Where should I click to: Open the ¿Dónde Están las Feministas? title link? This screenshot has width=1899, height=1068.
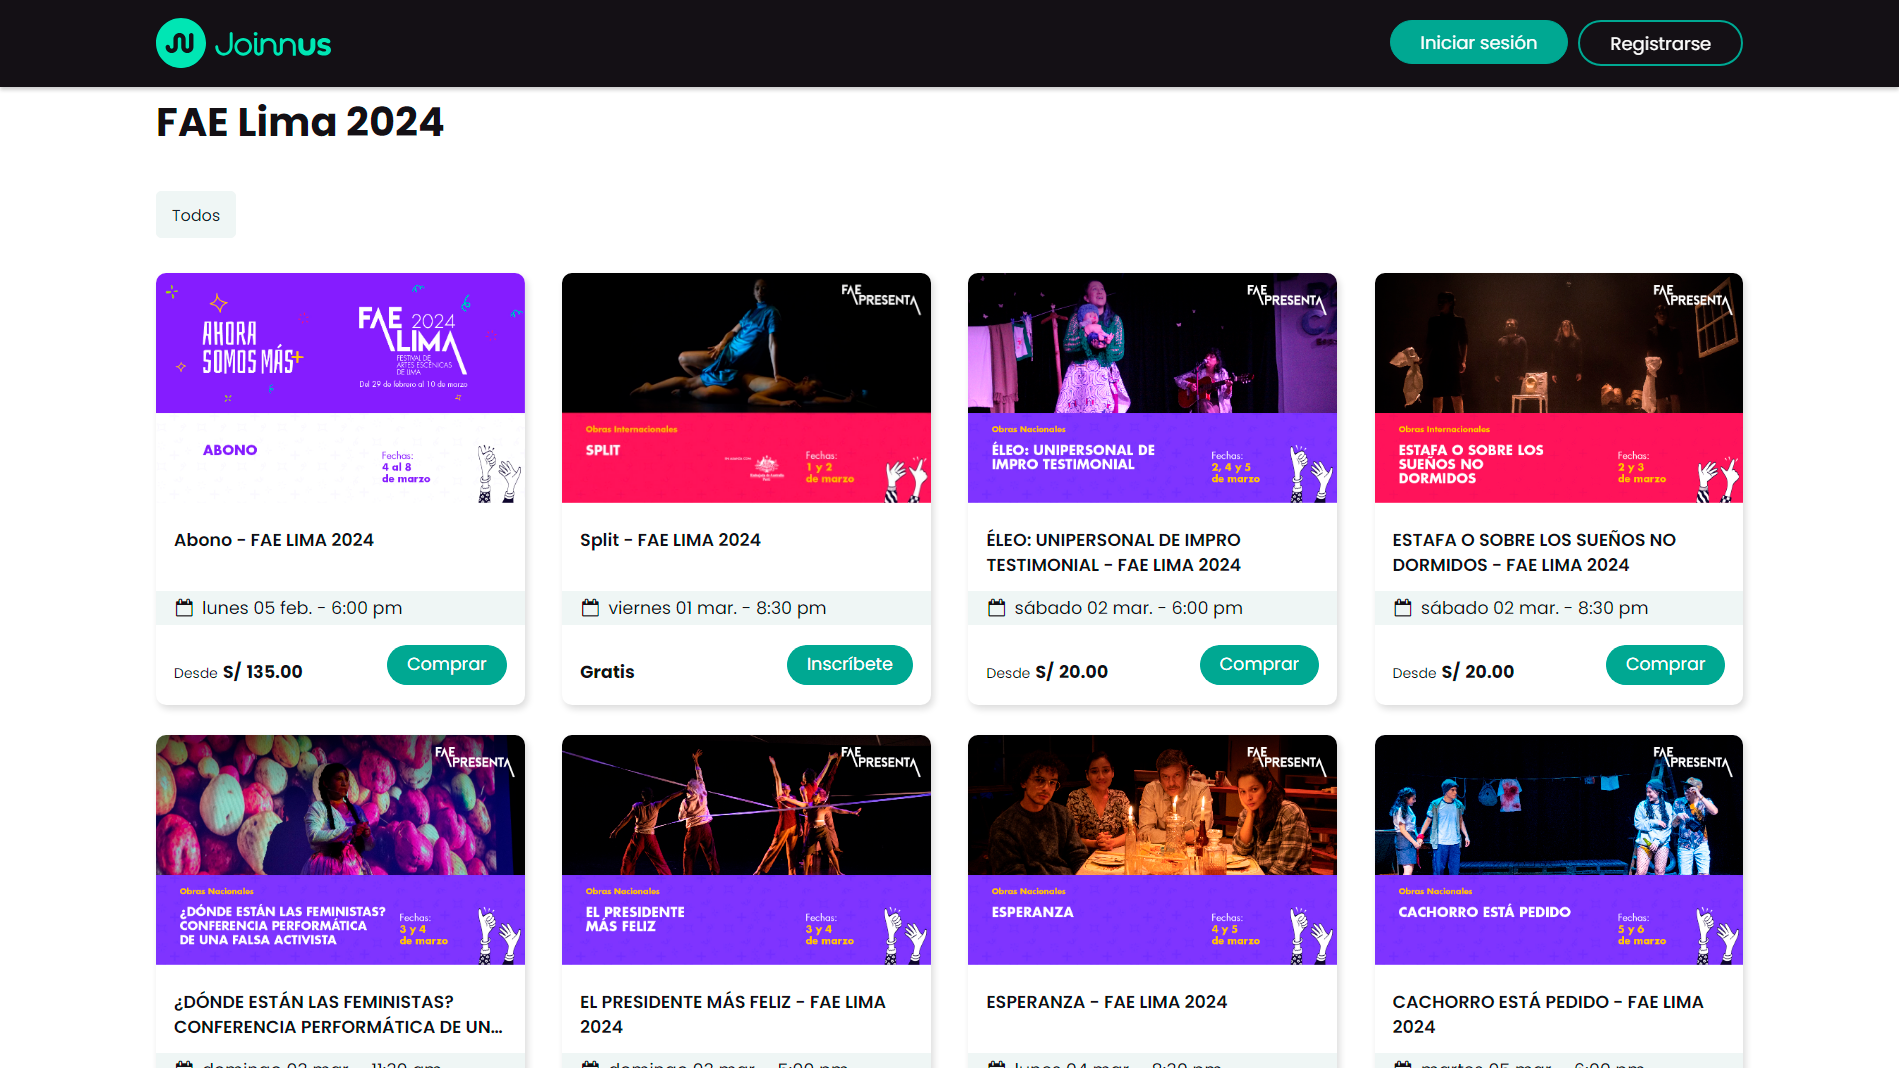338,1014
